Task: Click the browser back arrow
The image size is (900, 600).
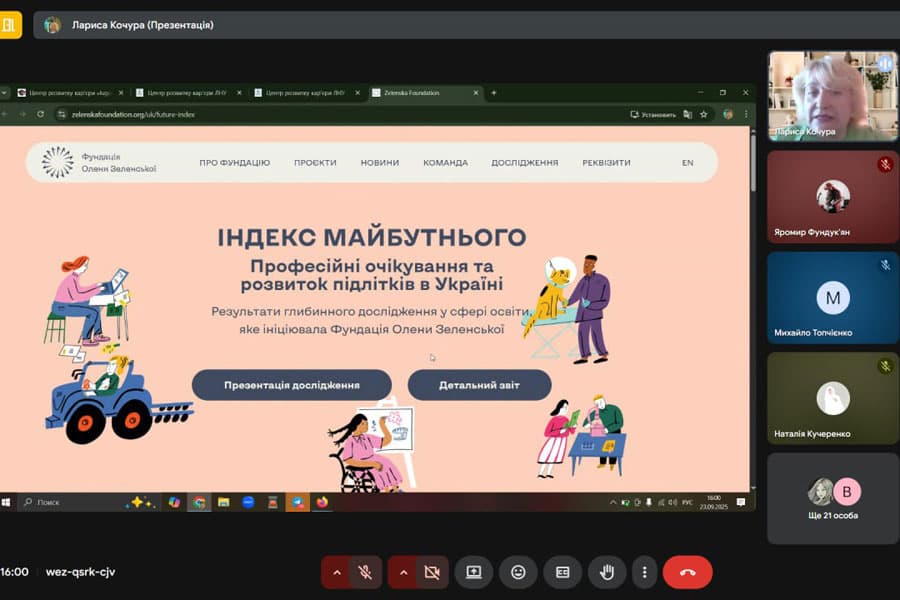Action: coord(5,114)
